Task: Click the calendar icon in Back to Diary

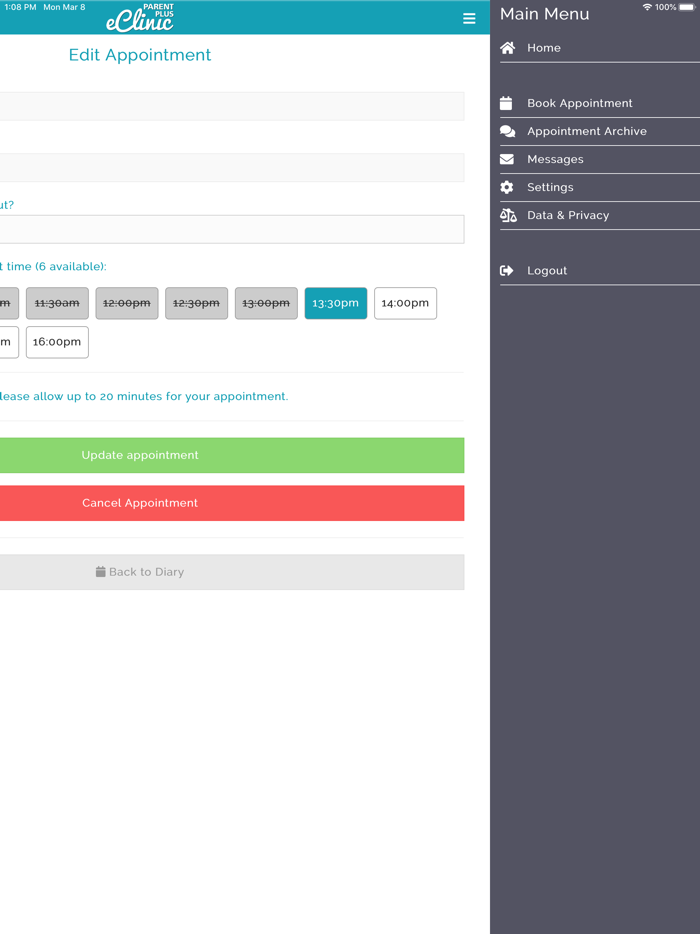Action: click(x=101, y=572)
